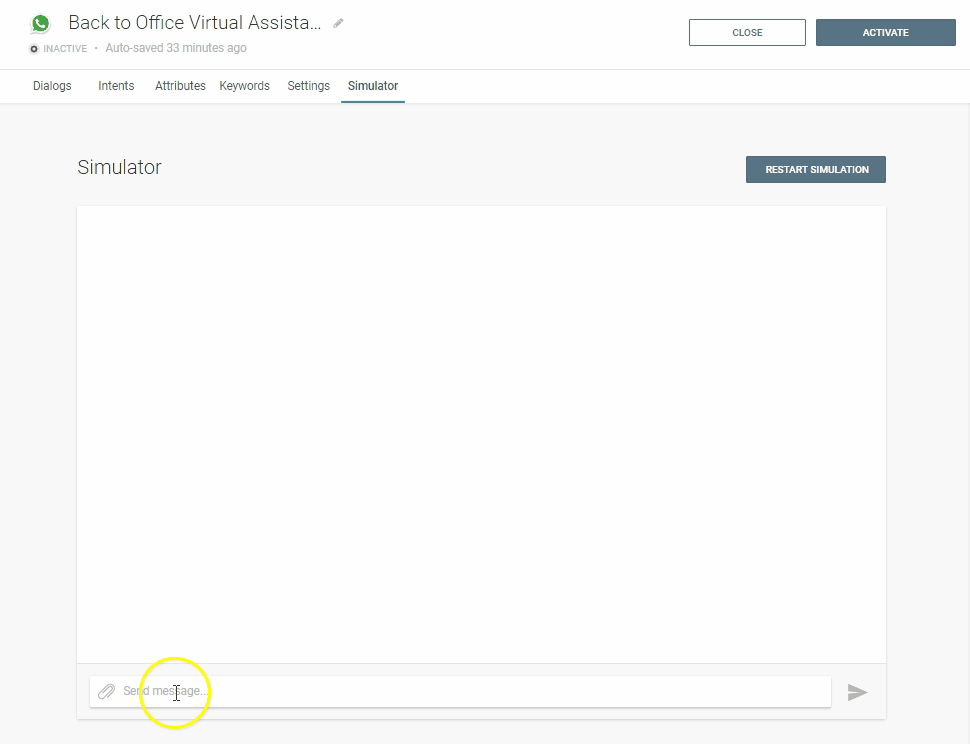
Task: Focus the Send message input field
Action: coord(470,691)
